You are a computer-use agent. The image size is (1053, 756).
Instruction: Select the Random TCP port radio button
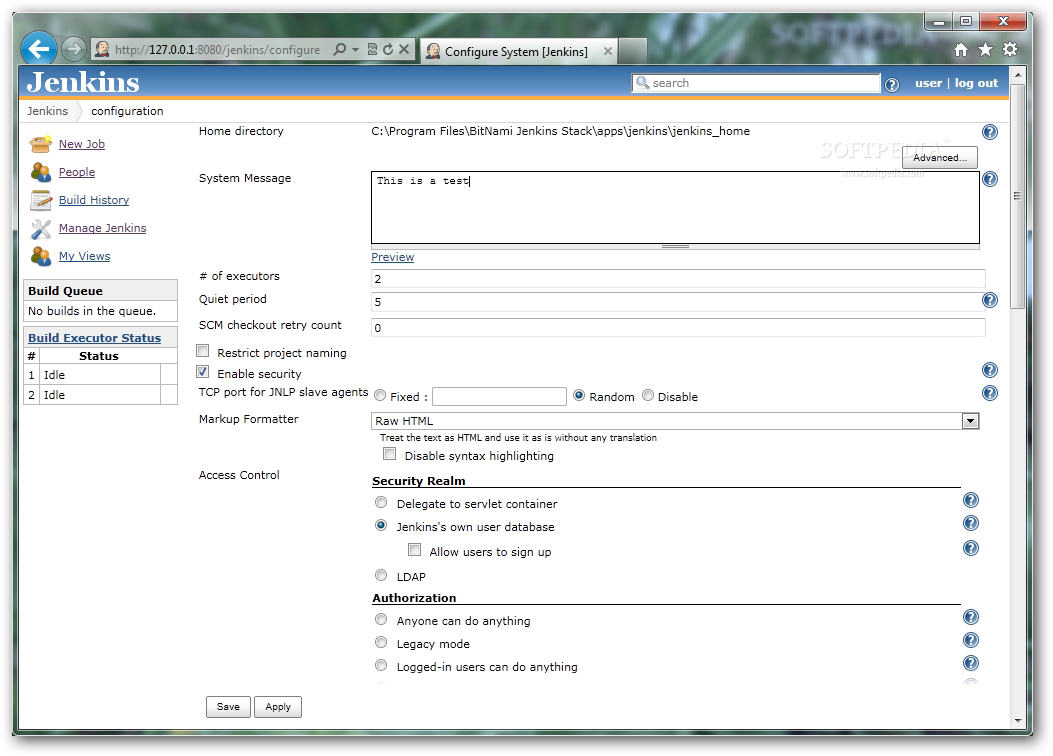579,395
